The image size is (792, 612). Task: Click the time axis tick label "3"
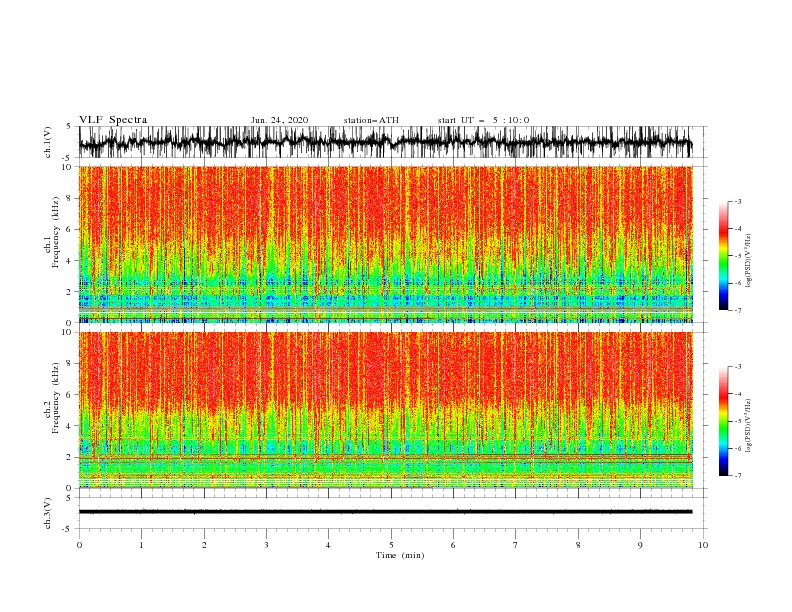tap(266, 545)
